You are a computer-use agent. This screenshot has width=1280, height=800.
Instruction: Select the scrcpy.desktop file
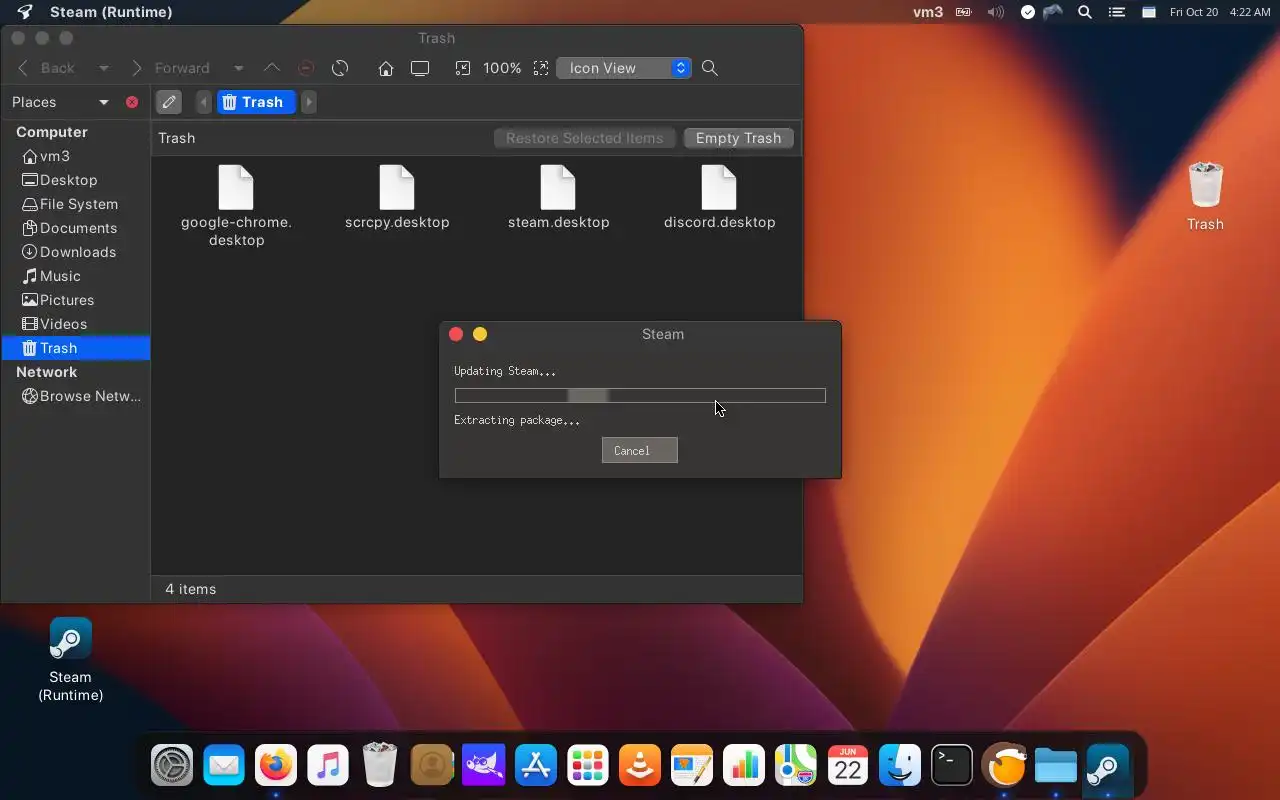(397, 198)
